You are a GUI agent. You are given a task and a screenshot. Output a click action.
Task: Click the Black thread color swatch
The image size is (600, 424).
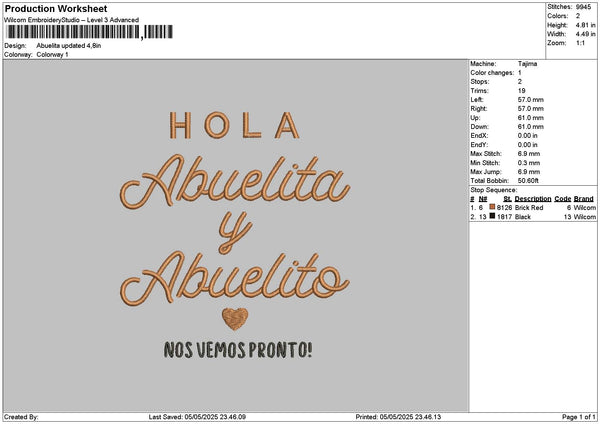point(492,216)
